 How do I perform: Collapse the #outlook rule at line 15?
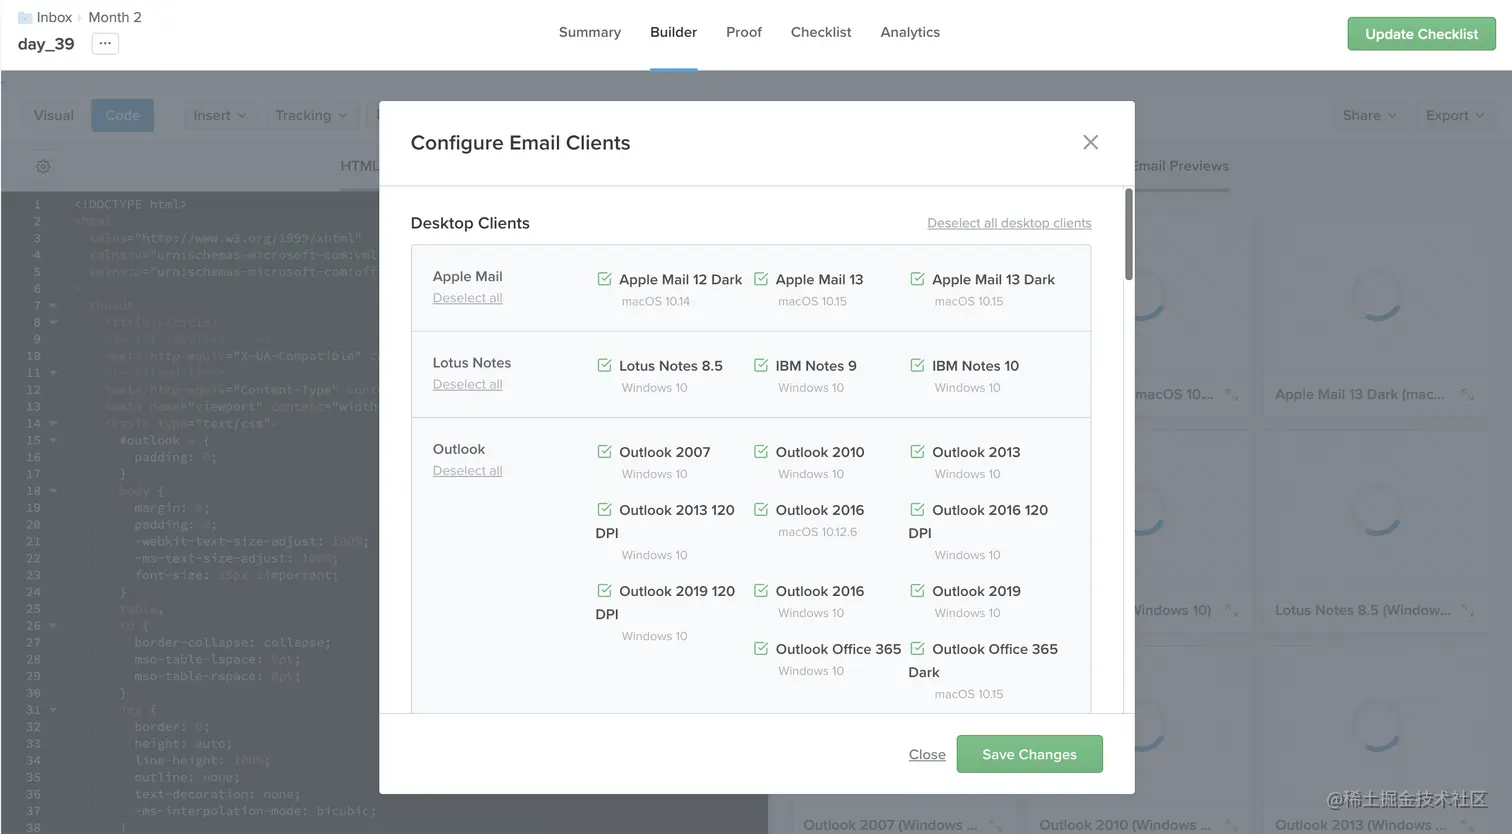pyautogui.click(x=53, y=440)
